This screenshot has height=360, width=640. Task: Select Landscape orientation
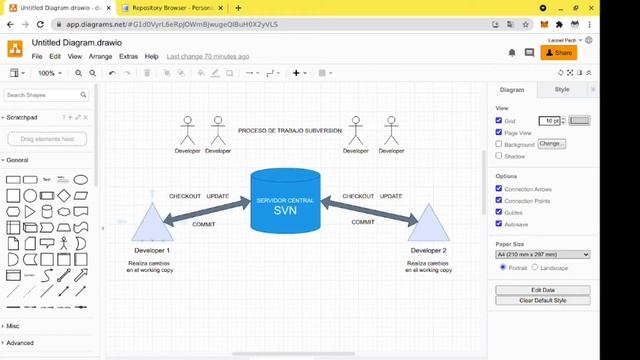tap(535, 267)
